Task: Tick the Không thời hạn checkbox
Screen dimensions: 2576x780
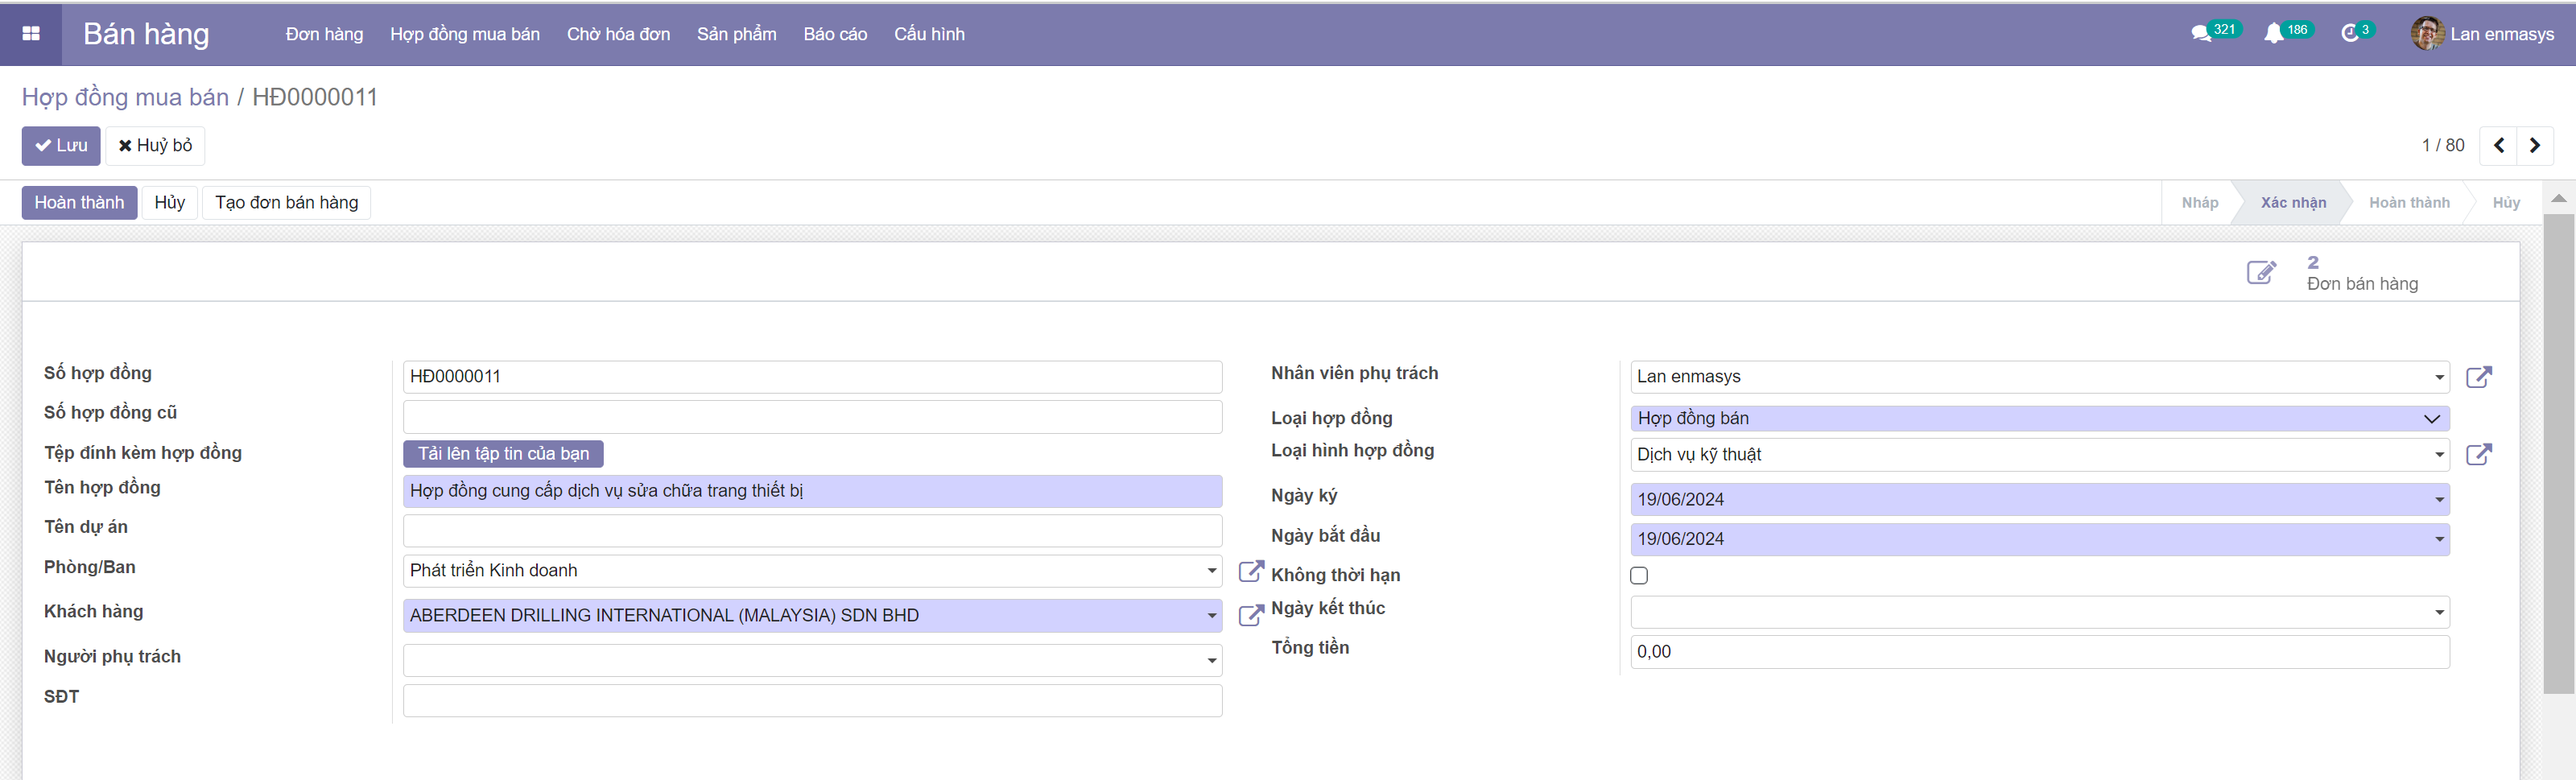Action: pos(1639,576)
